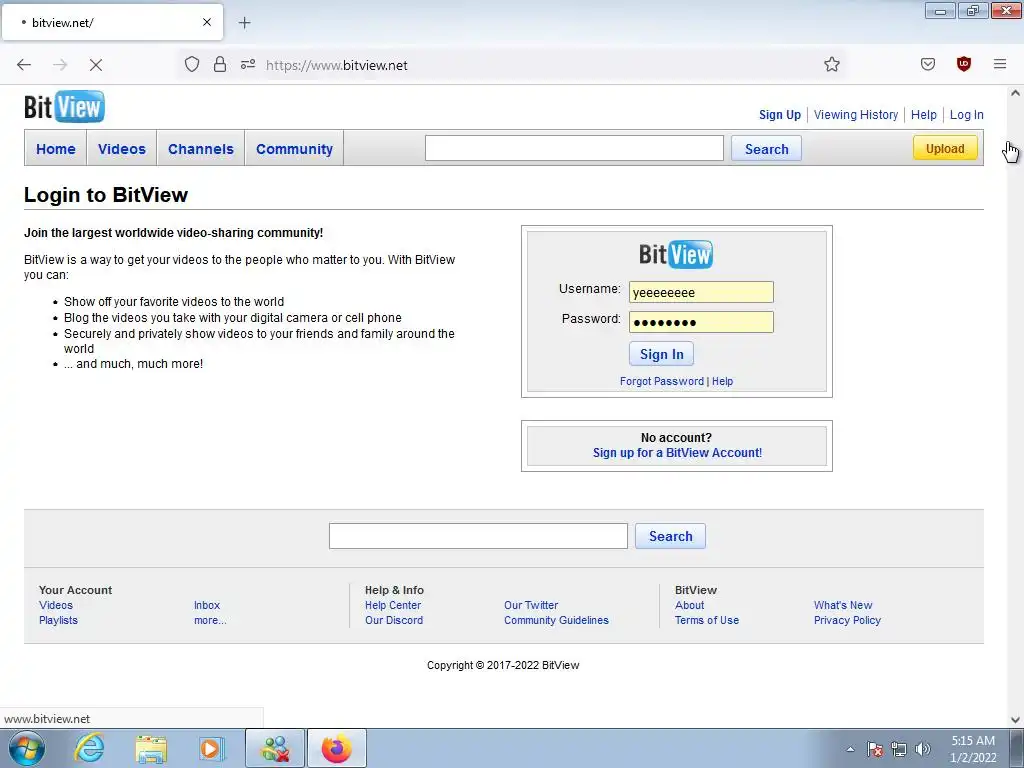1024x768 pixels.
Task: Click the bottom Search button
Action: pos(670,536)
